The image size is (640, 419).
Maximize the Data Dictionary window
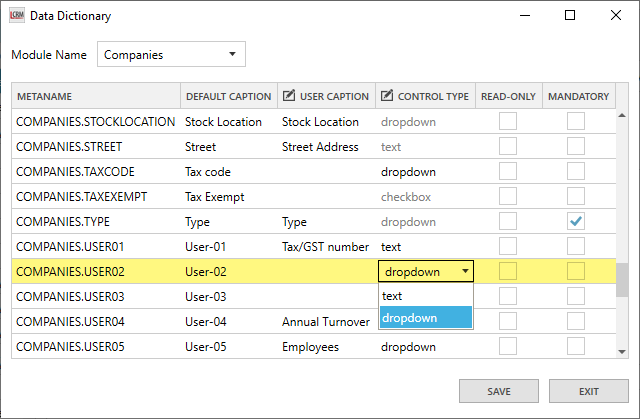(570, 16)
